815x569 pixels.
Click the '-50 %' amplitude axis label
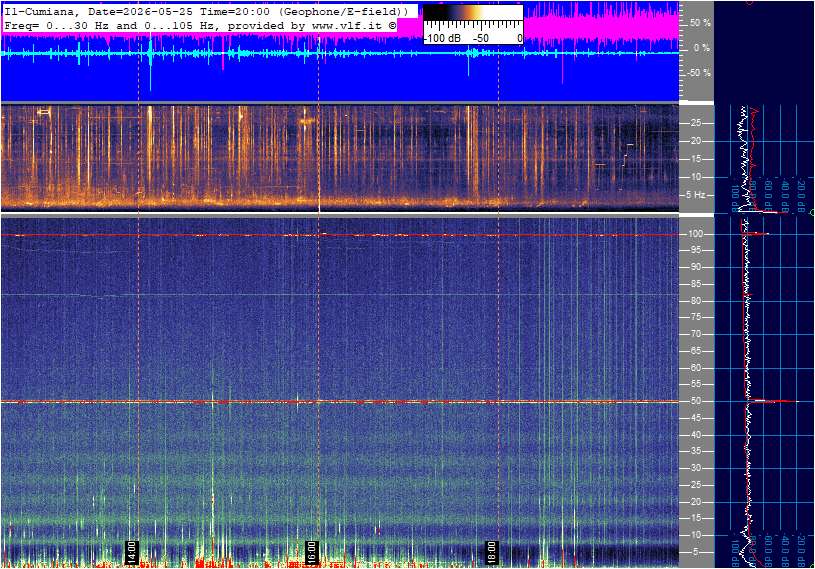point(699,73)
